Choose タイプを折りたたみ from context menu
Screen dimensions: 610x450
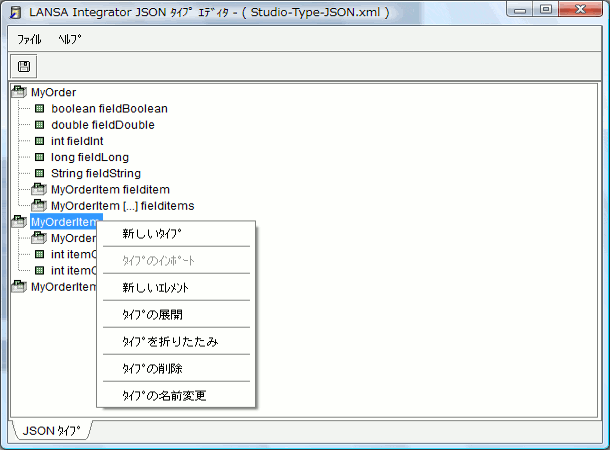[x=176, y=341]
